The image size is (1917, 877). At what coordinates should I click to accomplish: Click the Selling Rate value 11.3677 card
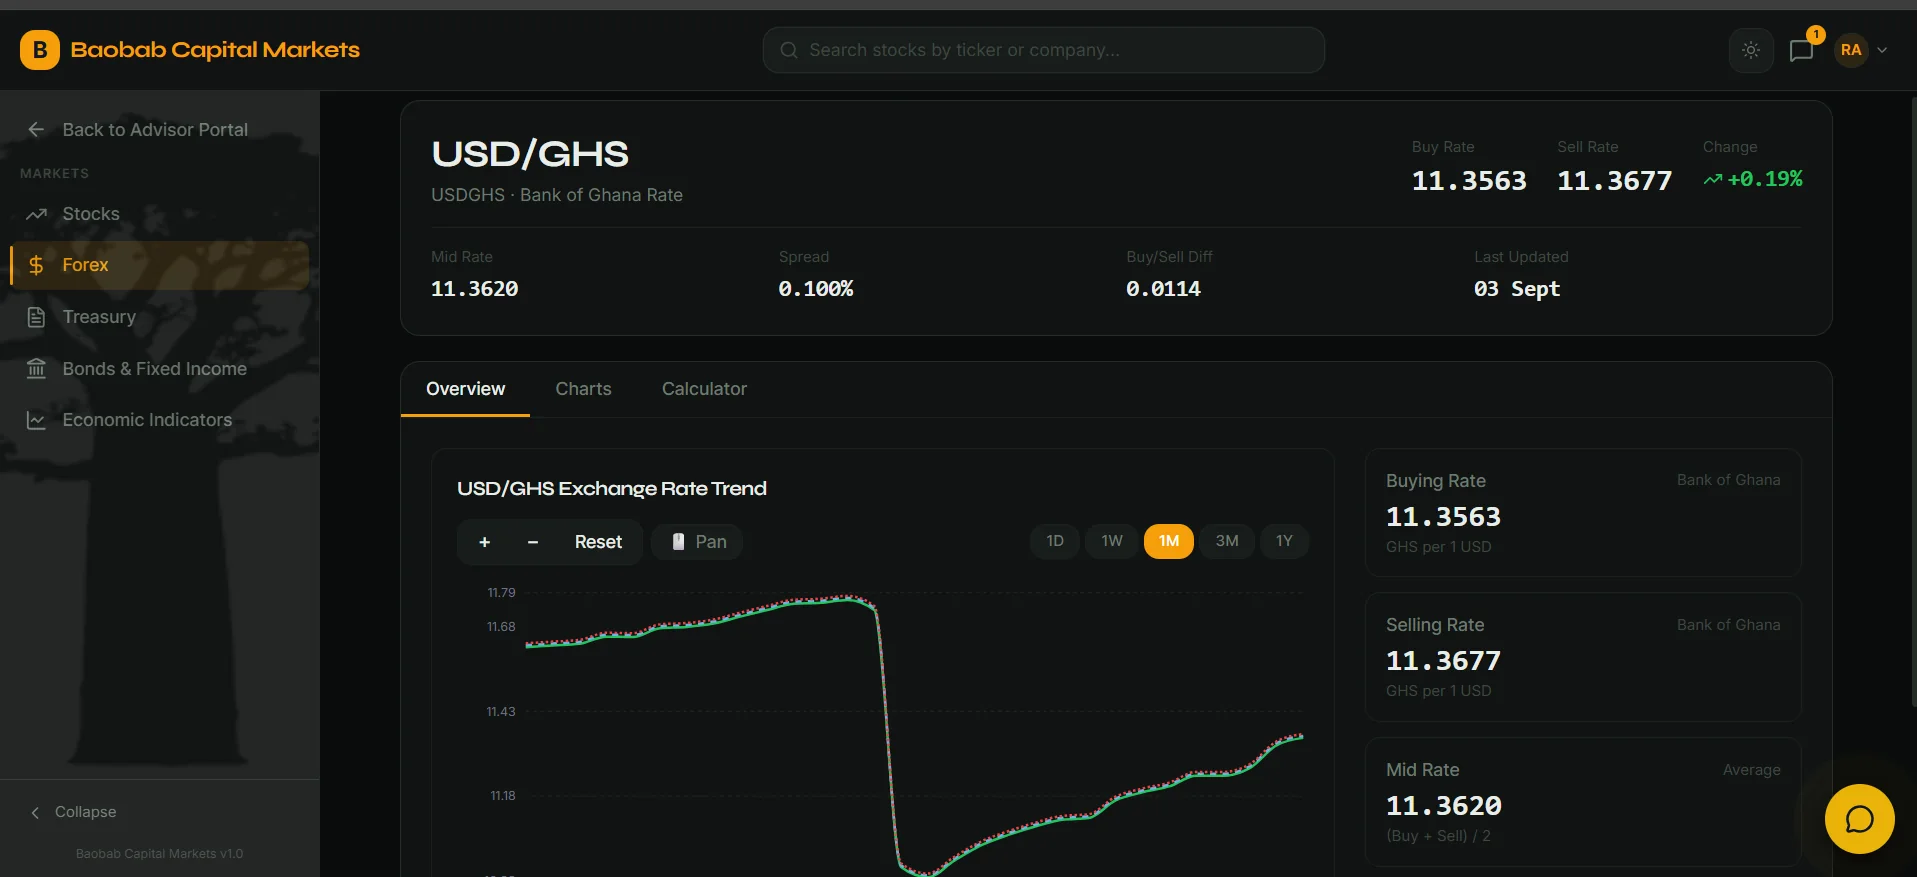point(1583,657)
